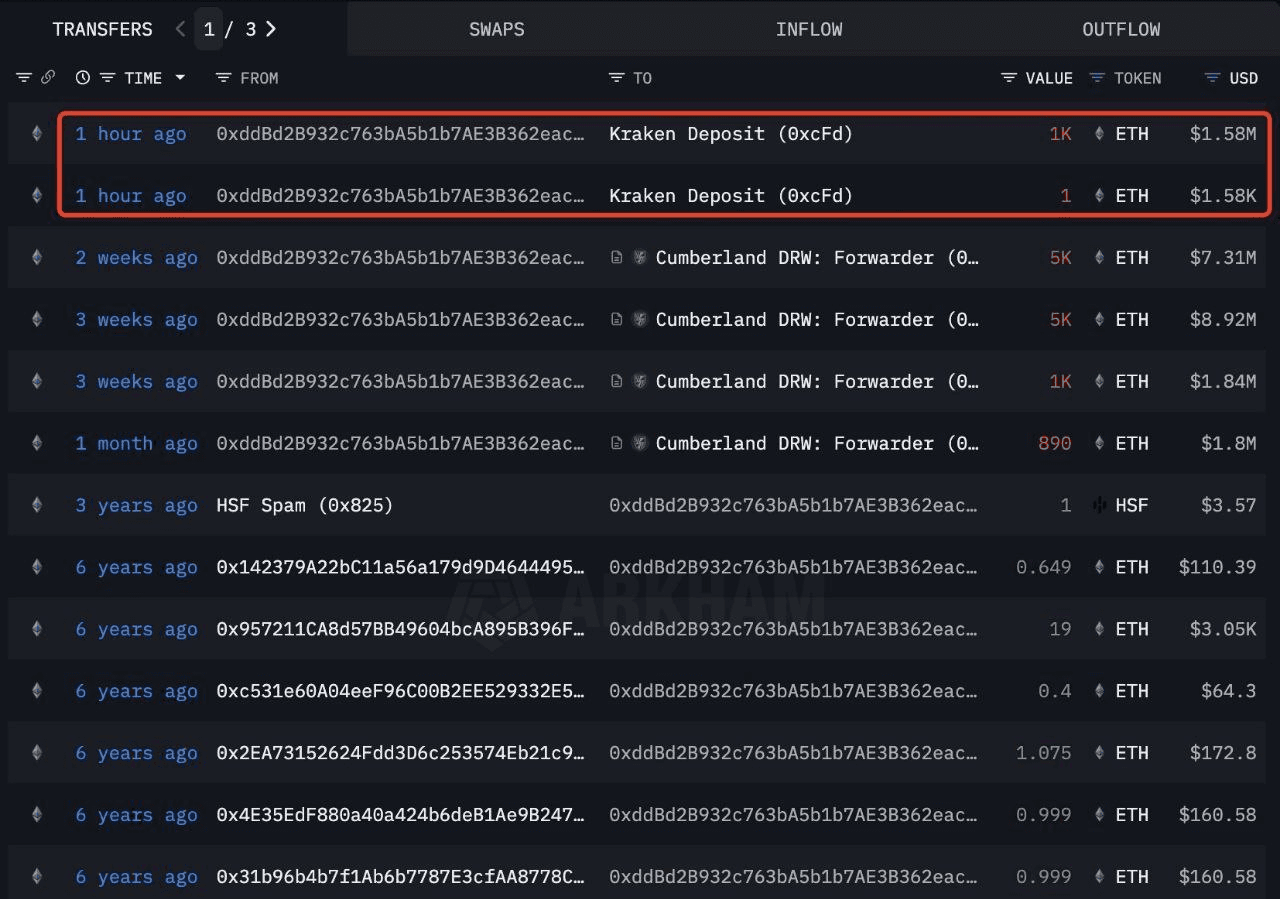
Task: Click the ETH token icon in the $172.8 row
Action: [x=1099, y=753]
